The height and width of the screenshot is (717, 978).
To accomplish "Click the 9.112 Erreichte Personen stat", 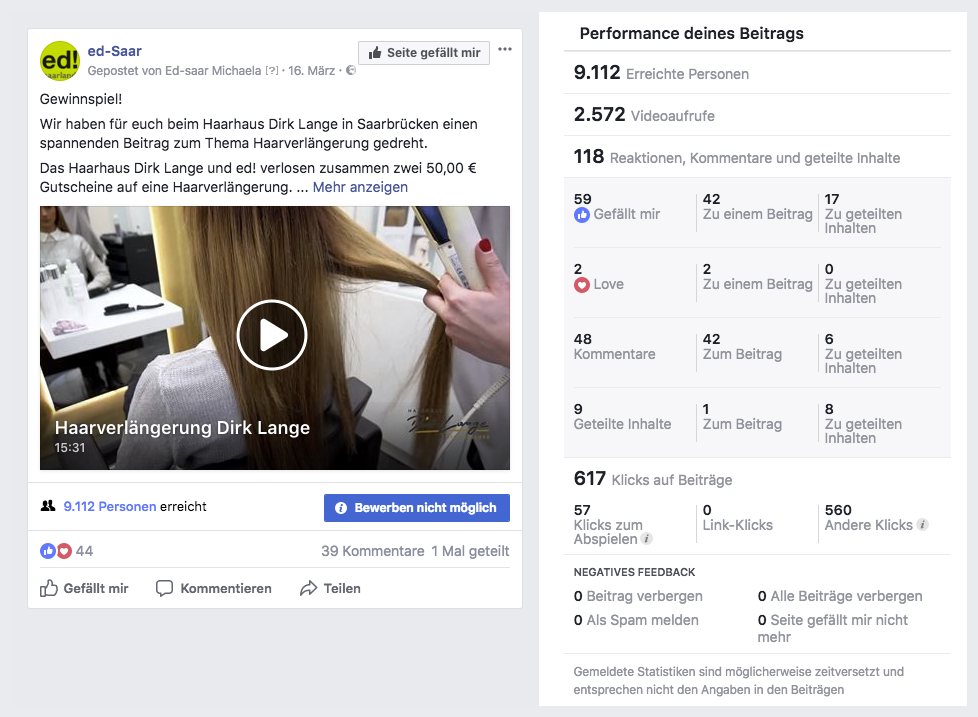I will pyautogui.click(x=661, y=73).
